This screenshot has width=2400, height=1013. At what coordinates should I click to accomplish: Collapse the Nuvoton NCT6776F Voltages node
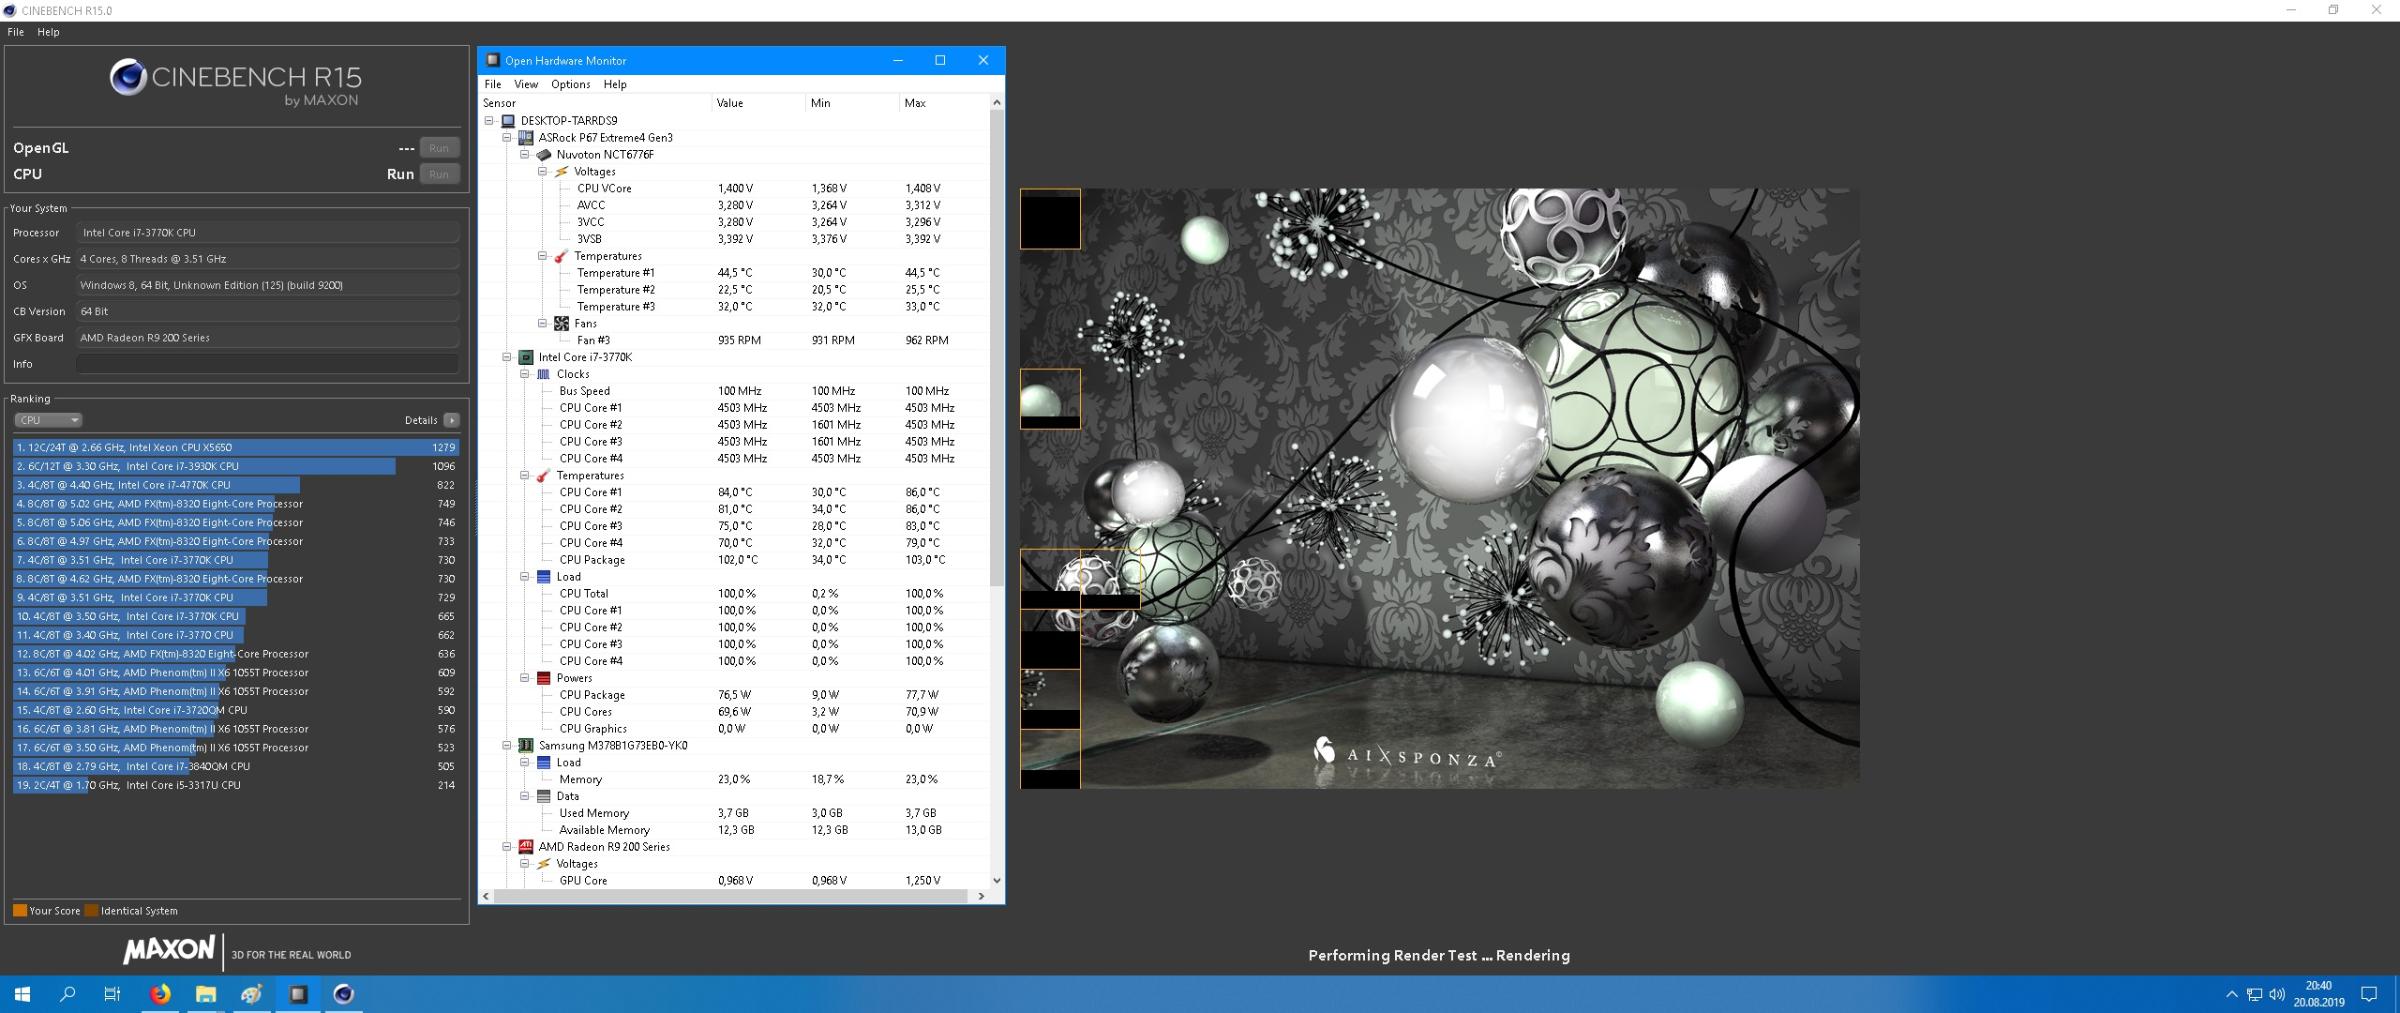(x=542, y=172)
